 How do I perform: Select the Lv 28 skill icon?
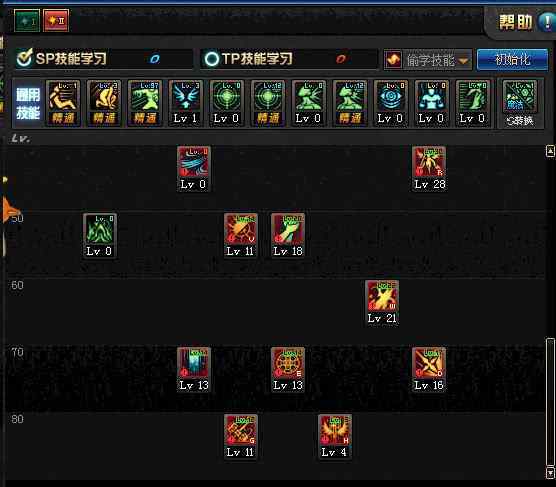point(429,162)
